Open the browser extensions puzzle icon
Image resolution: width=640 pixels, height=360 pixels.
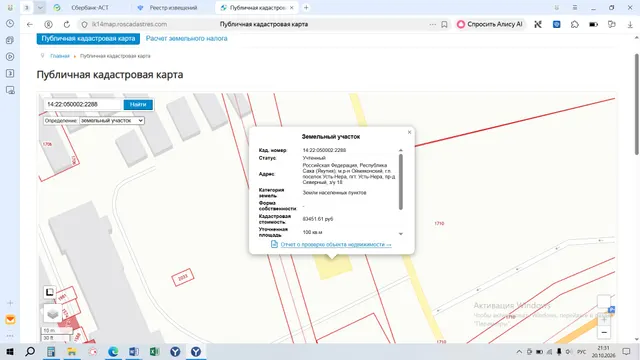click(575, 24)
